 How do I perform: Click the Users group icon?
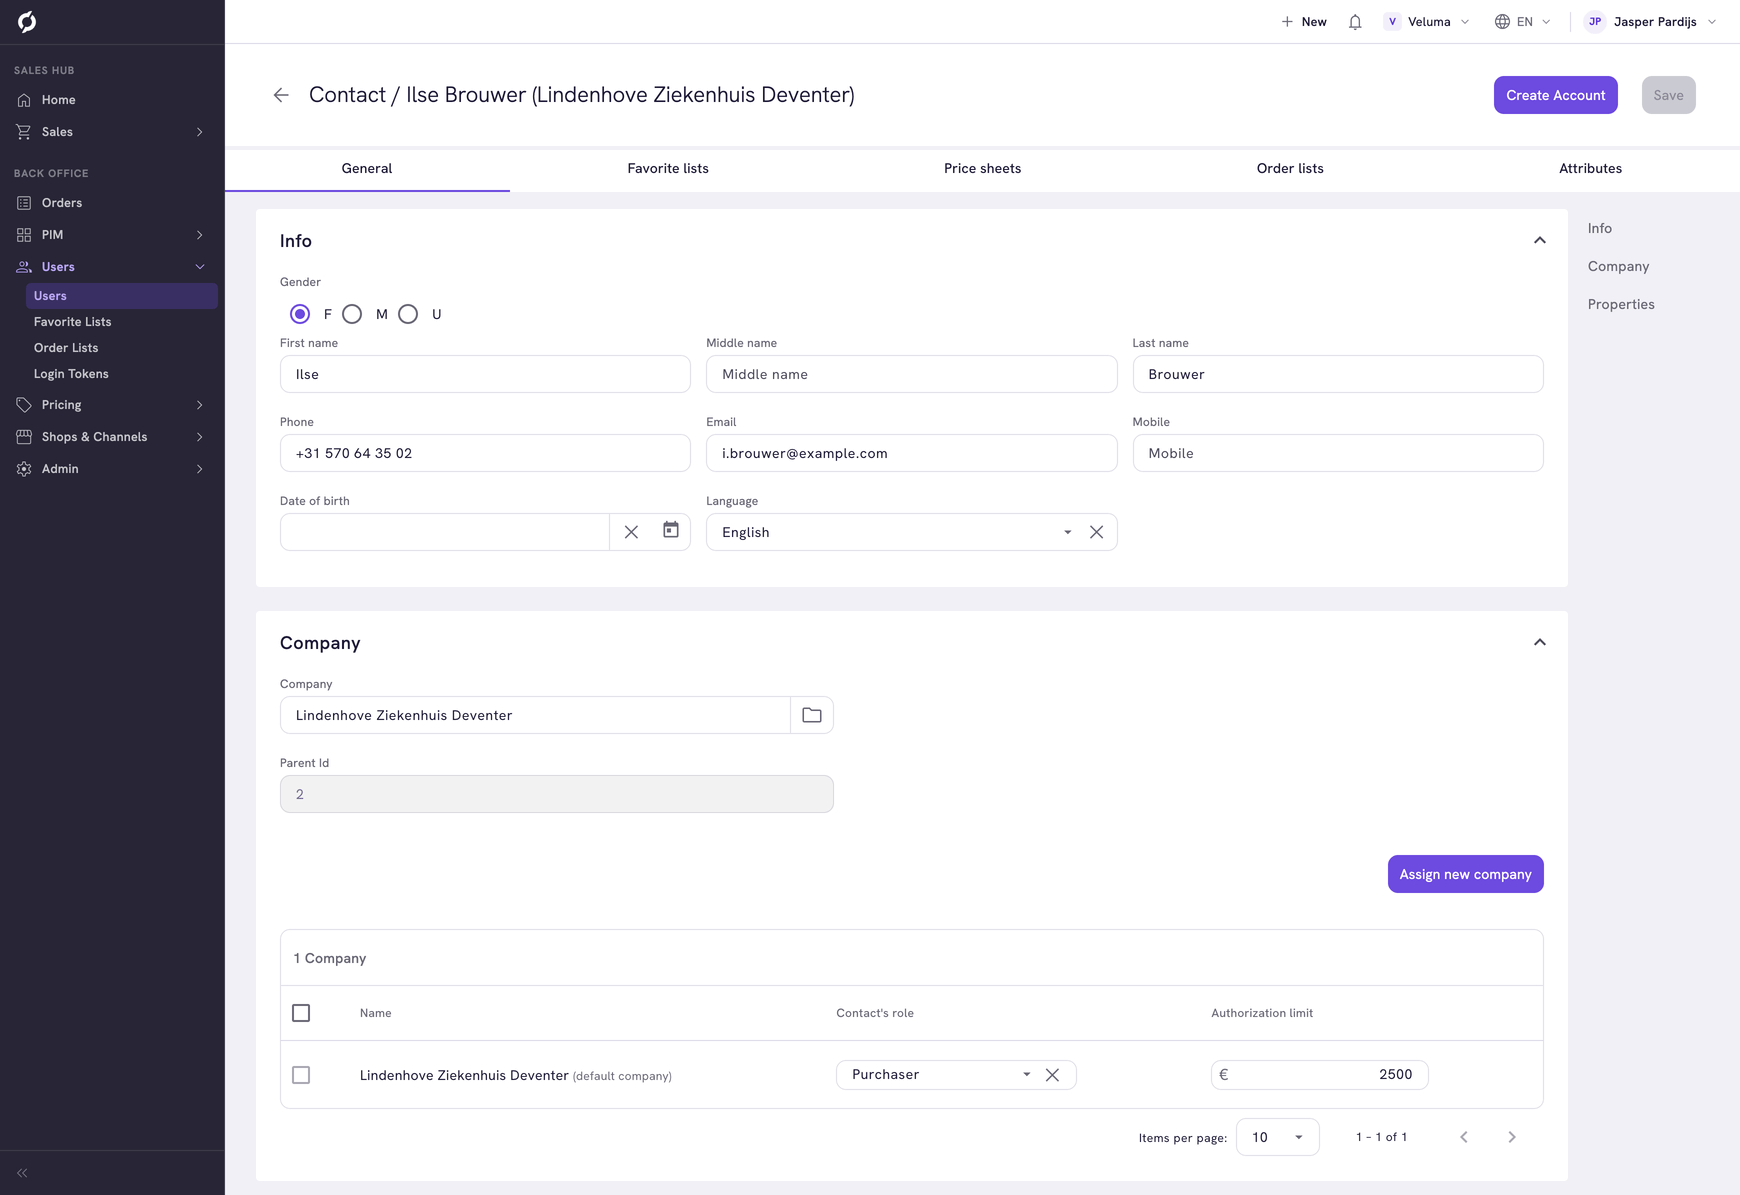(x=24, y=267)
